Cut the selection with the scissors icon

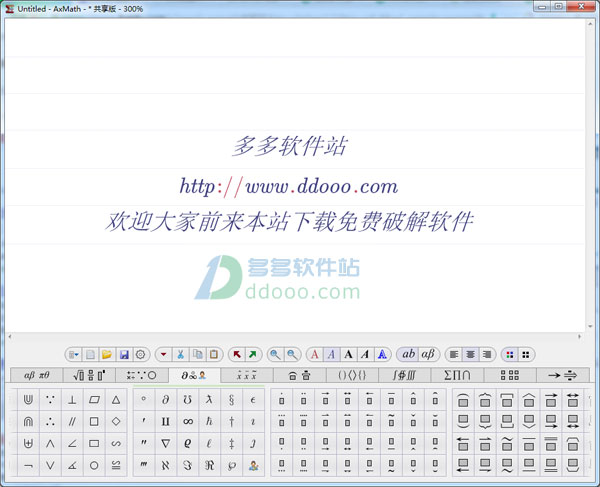click(x=180, y=355)
